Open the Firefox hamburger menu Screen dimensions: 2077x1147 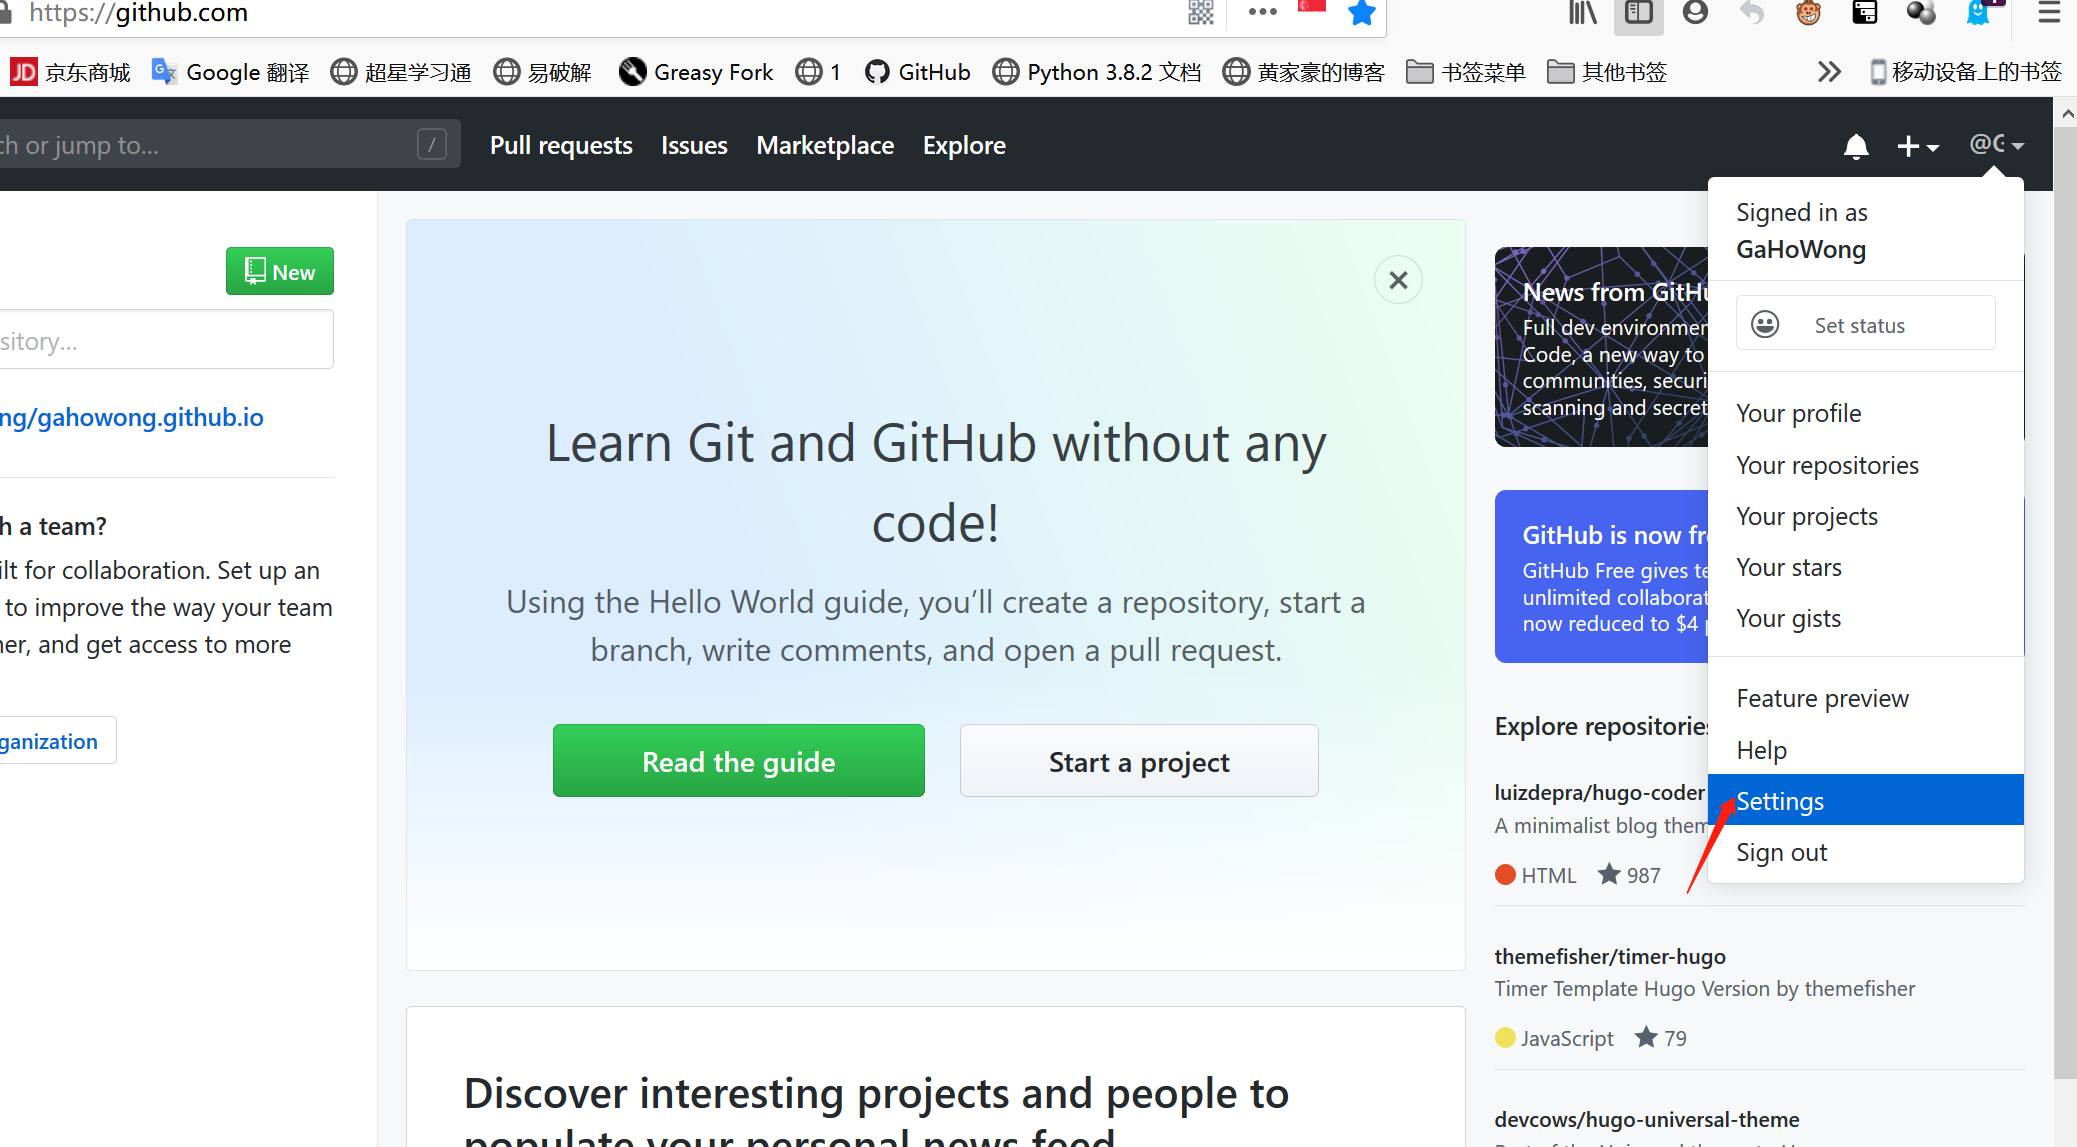(2049, 13)
